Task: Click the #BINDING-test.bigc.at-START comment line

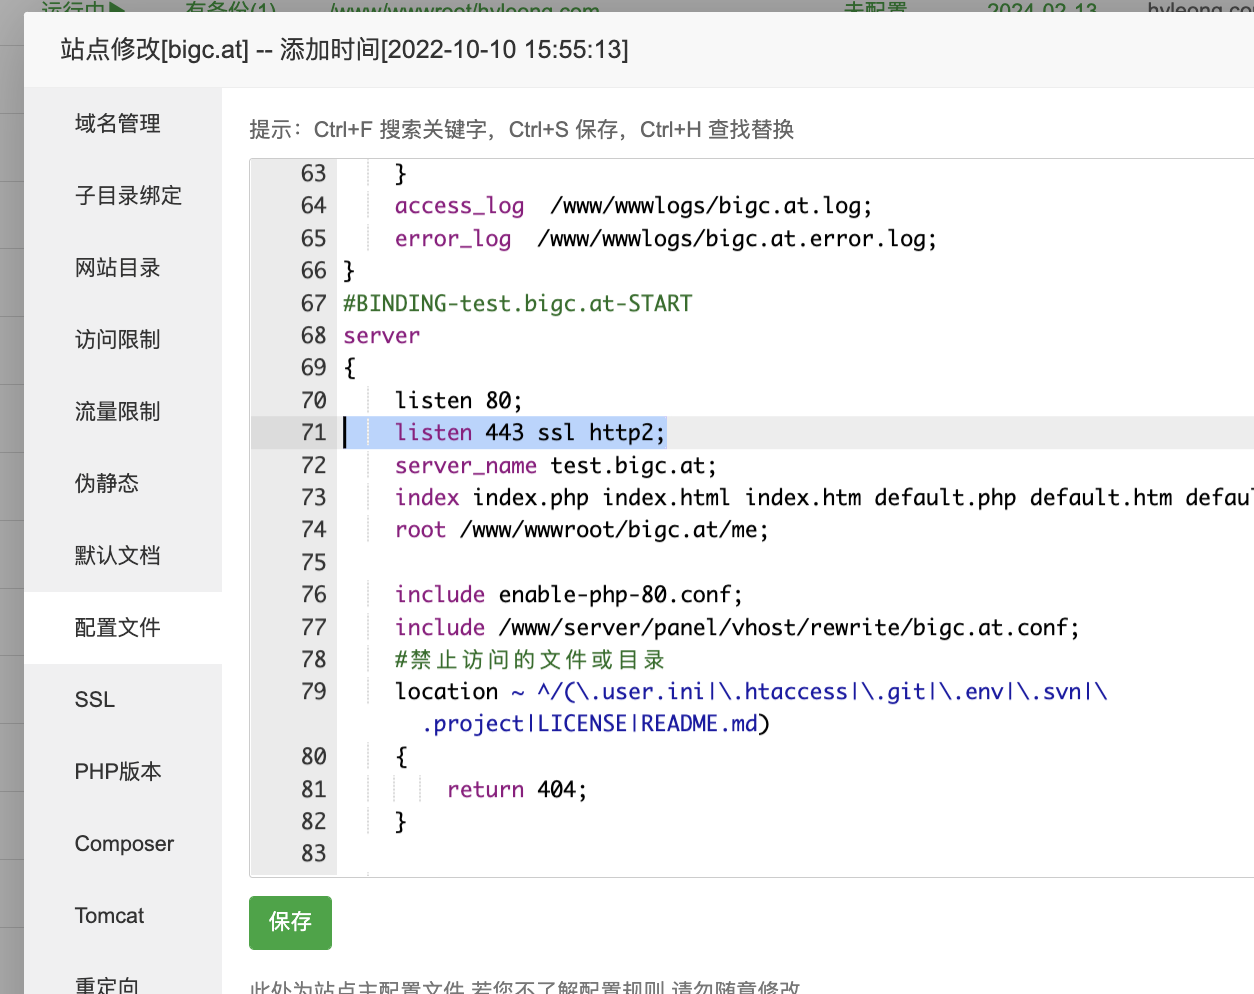Action: coord(517,303)
